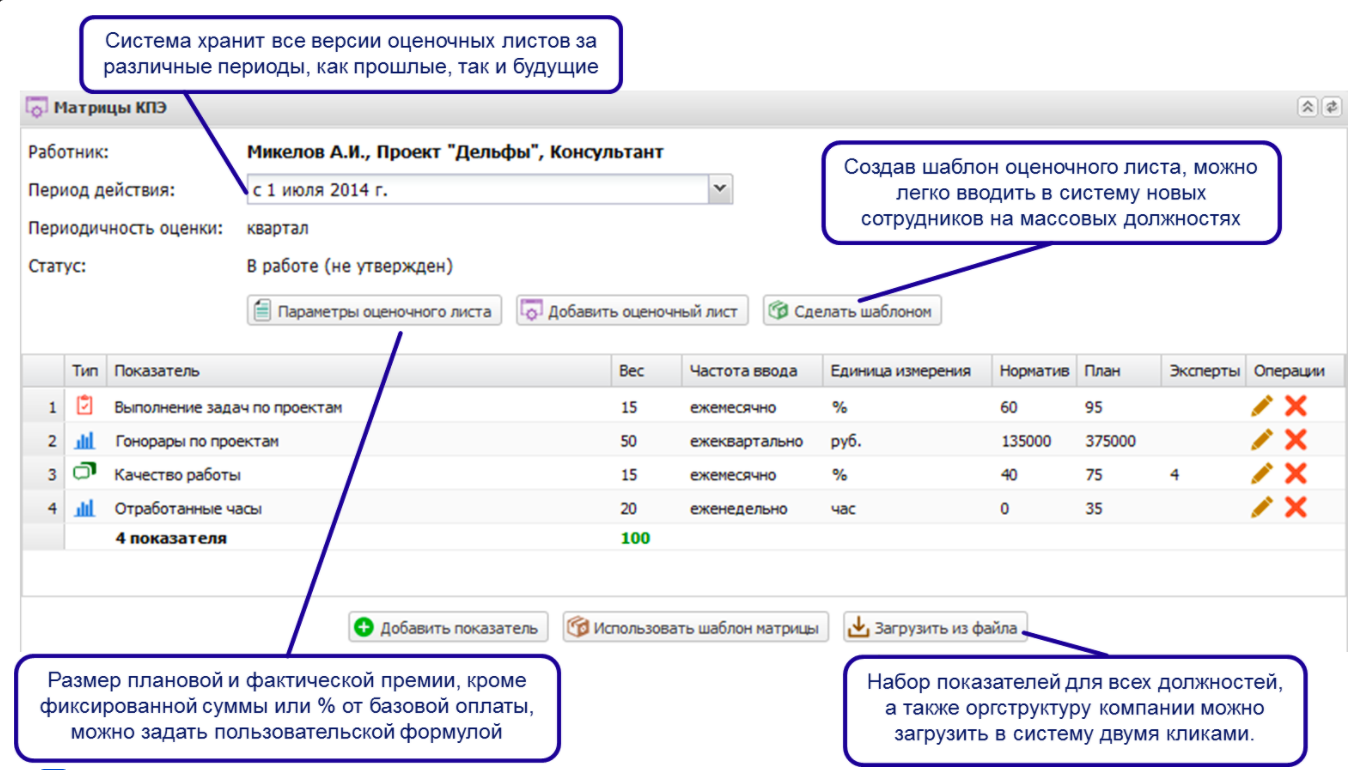The image size is (1352, 770).
Task: Click the 'Эксперты' column header
Action: coord(1205,371)
